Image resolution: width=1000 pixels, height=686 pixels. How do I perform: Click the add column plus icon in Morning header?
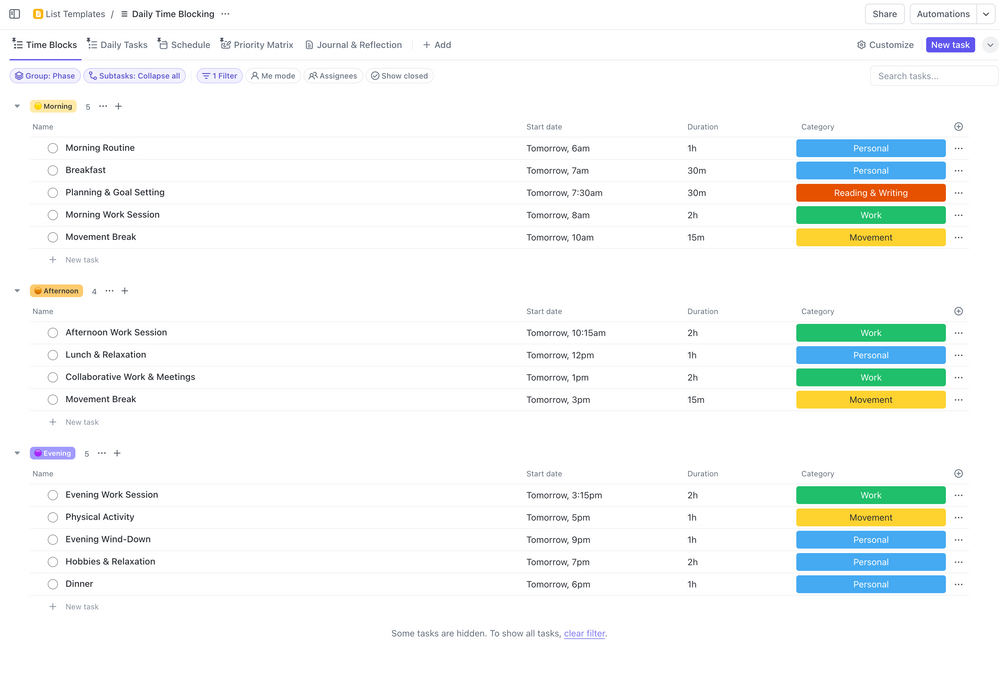click(x=958, y=127)
